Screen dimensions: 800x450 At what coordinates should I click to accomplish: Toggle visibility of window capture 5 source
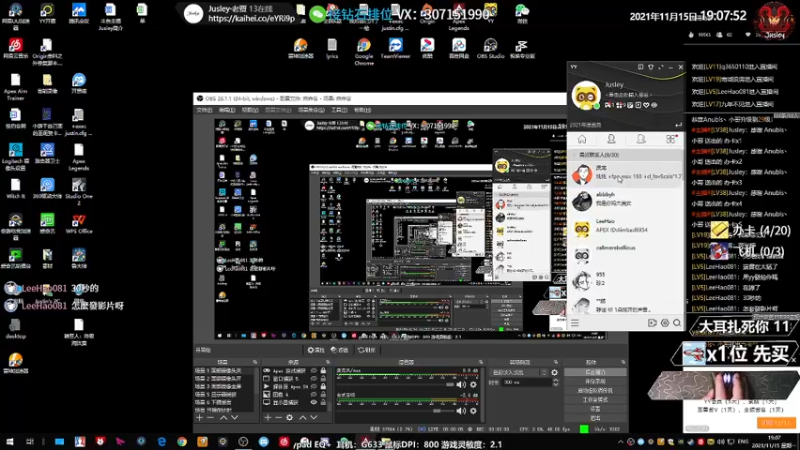pyautogui.click(x=314, y=379)
